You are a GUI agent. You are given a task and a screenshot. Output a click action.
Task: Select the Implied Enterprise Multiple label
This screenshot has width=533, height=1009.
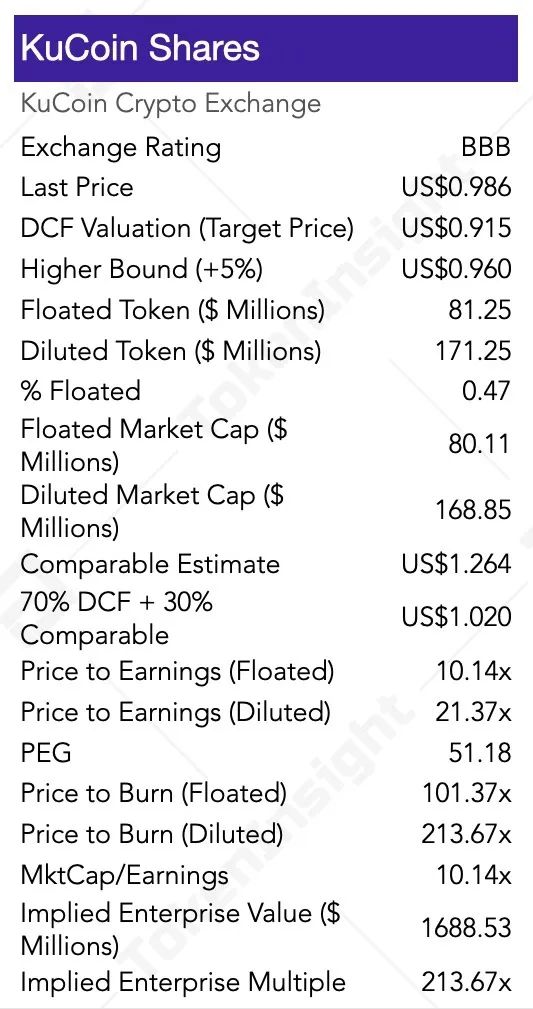(183, 983)
